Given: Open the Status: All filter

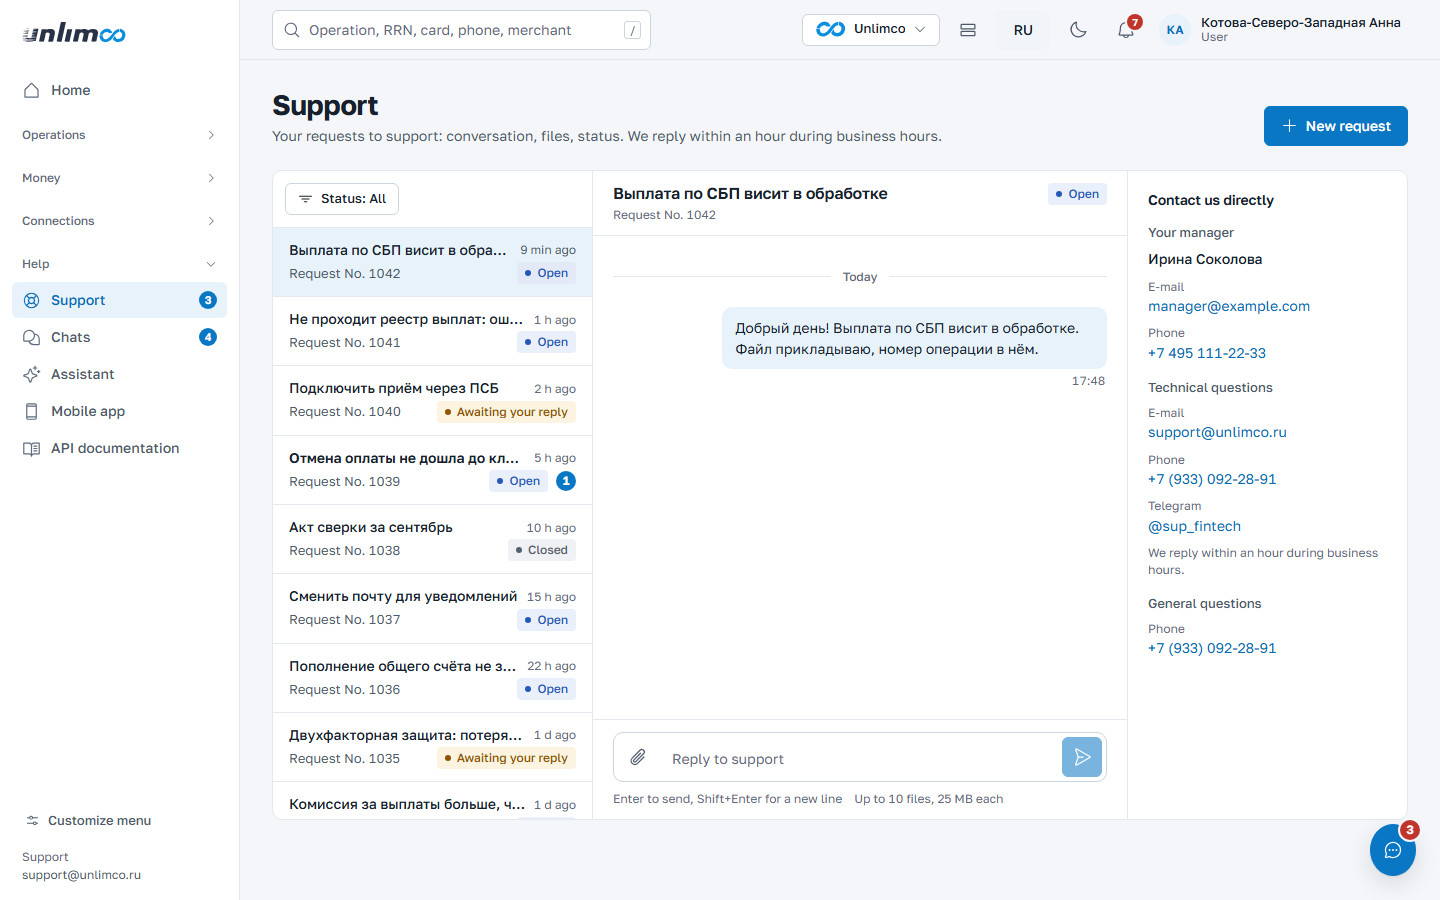Looking at the screenshot, I should (342, 199).
